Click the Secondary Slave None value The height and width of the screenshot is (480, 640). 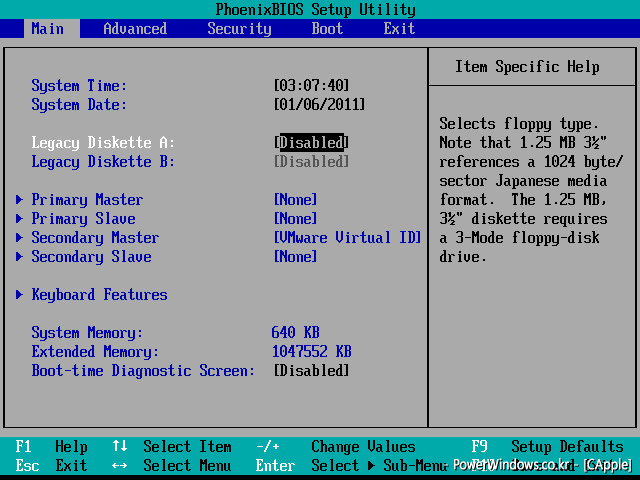coord(296,256)
